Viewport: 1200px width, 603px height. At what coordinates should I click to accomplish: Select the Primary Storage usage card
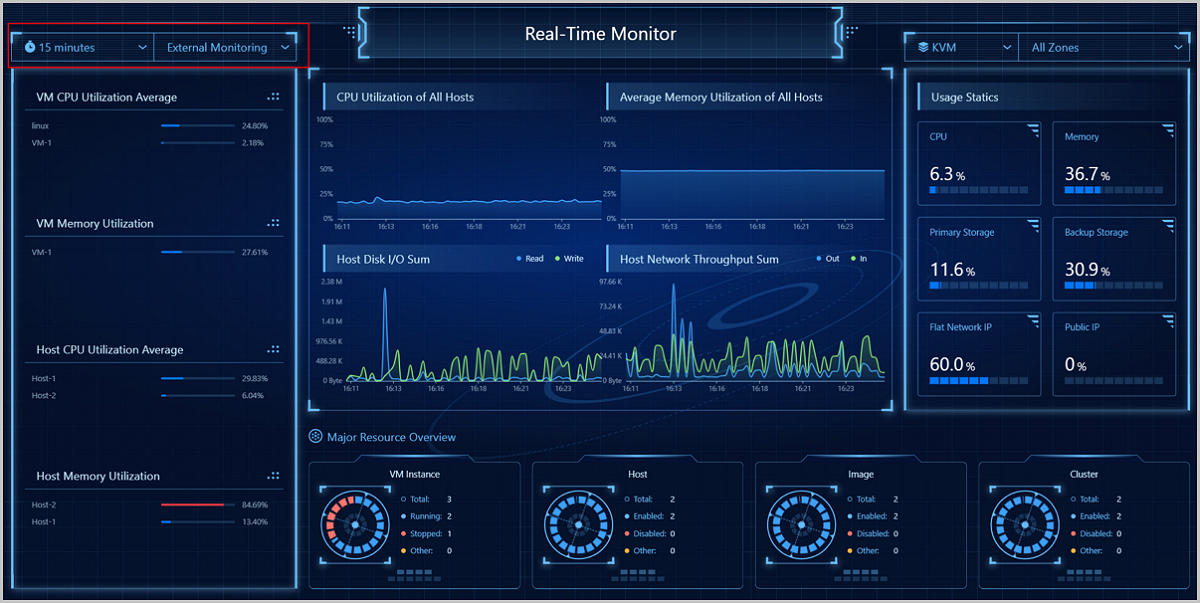coord(979,258)
